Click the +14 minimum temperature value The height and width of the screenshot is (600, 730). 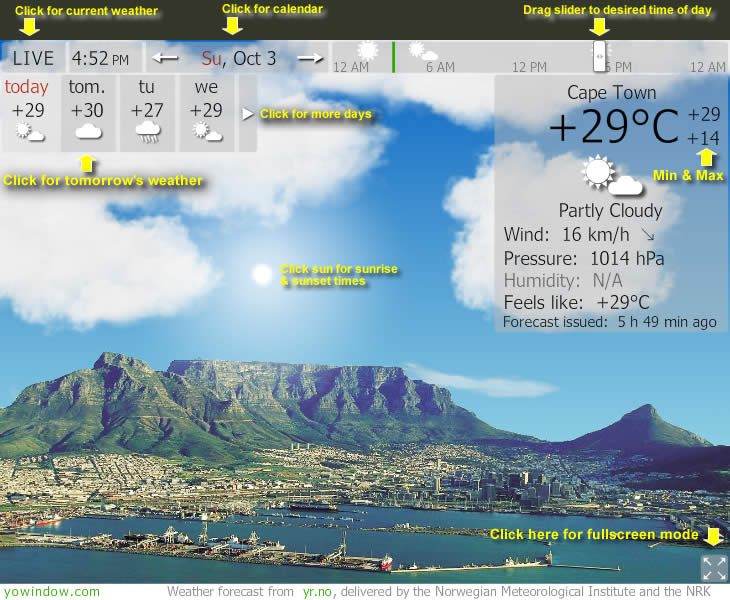pyautogui.click(x=703, y=138)
